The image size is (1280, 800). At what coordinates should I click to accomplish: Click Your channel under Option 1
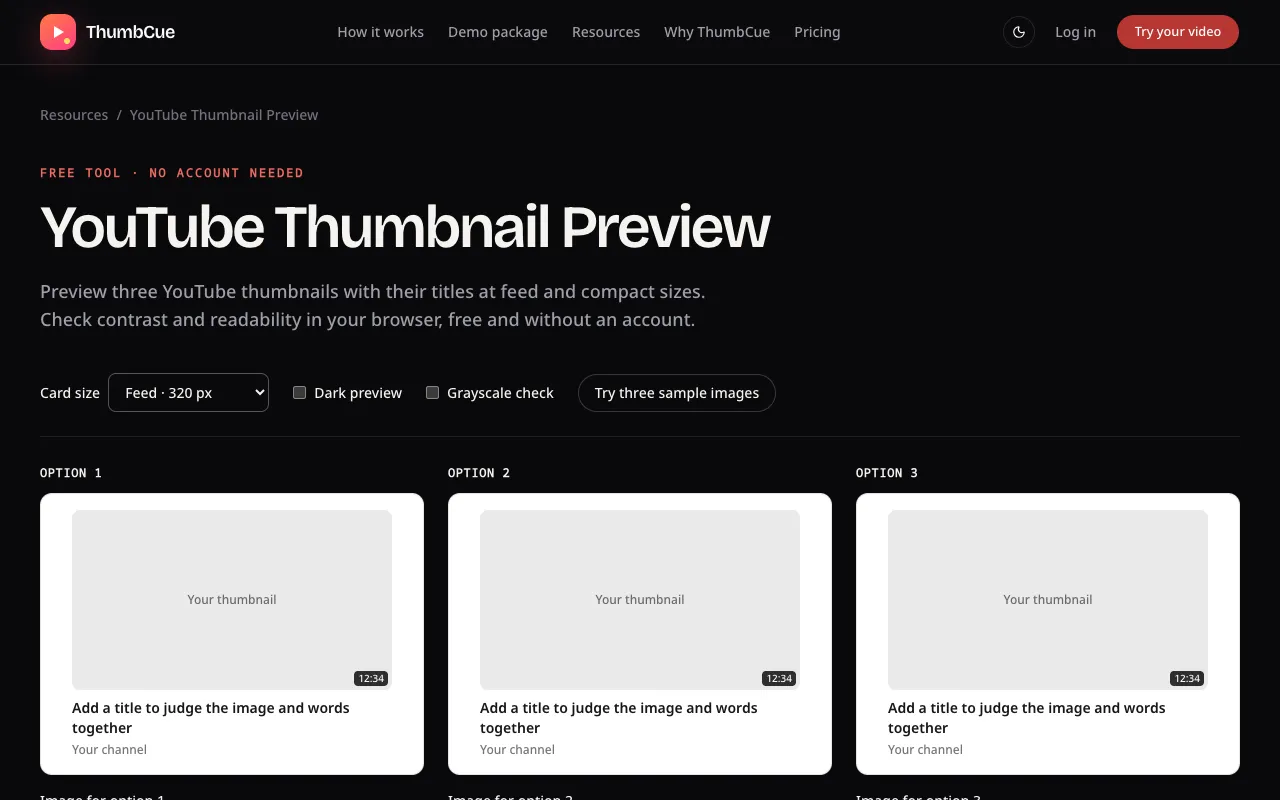click(x=109, y=750)
